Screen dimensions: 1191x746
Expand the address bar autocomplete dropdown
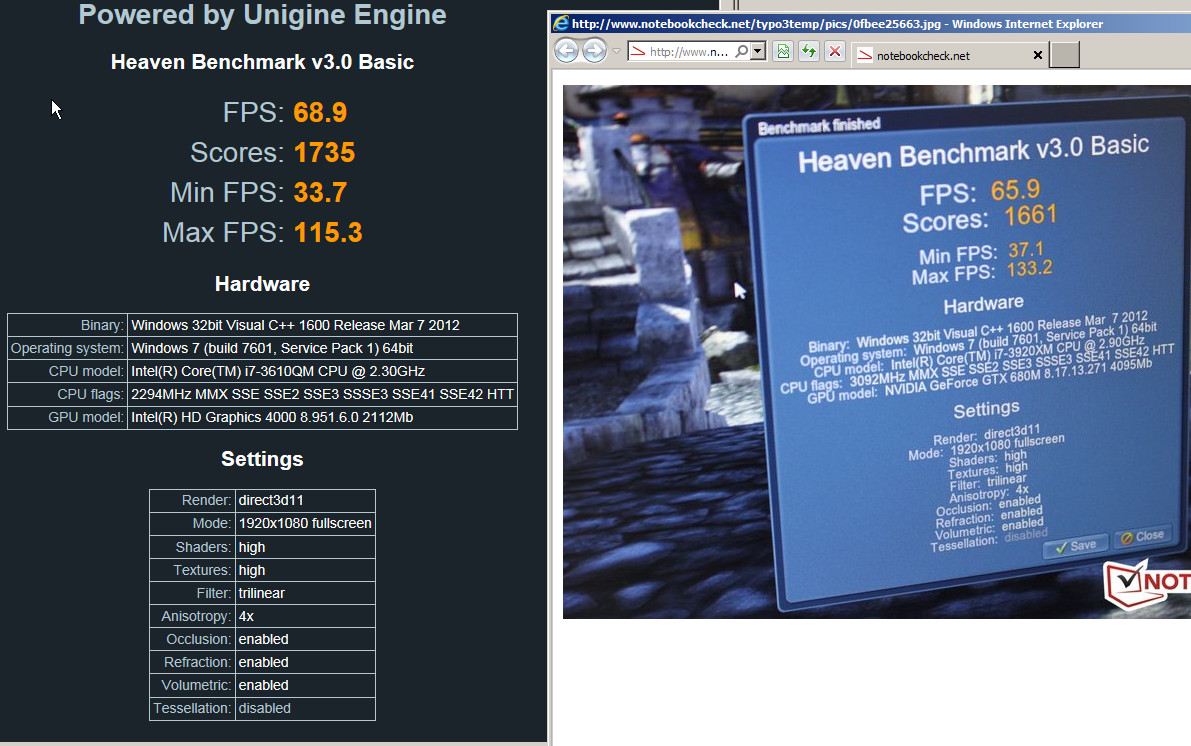(x=757, y=52)
